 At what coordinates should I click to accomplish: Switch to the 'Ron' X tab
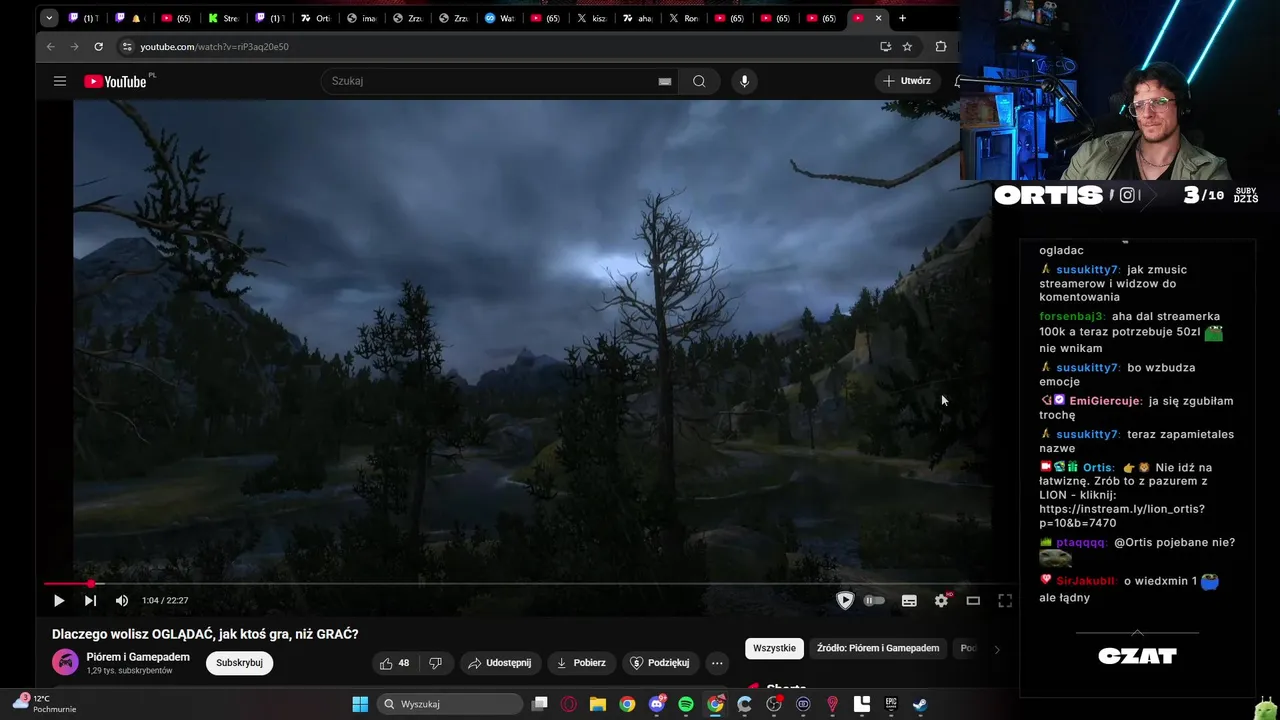(684, 18)
